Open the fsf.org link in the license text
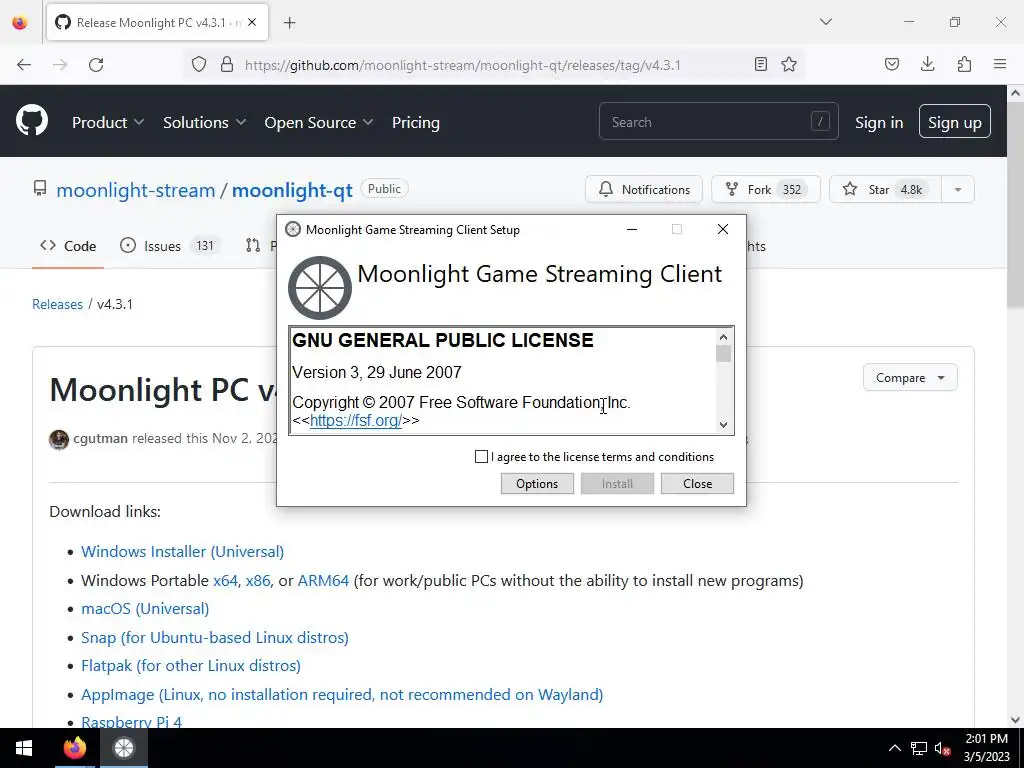The width and height of the screenshot is (1024, 768). point(355,421)
